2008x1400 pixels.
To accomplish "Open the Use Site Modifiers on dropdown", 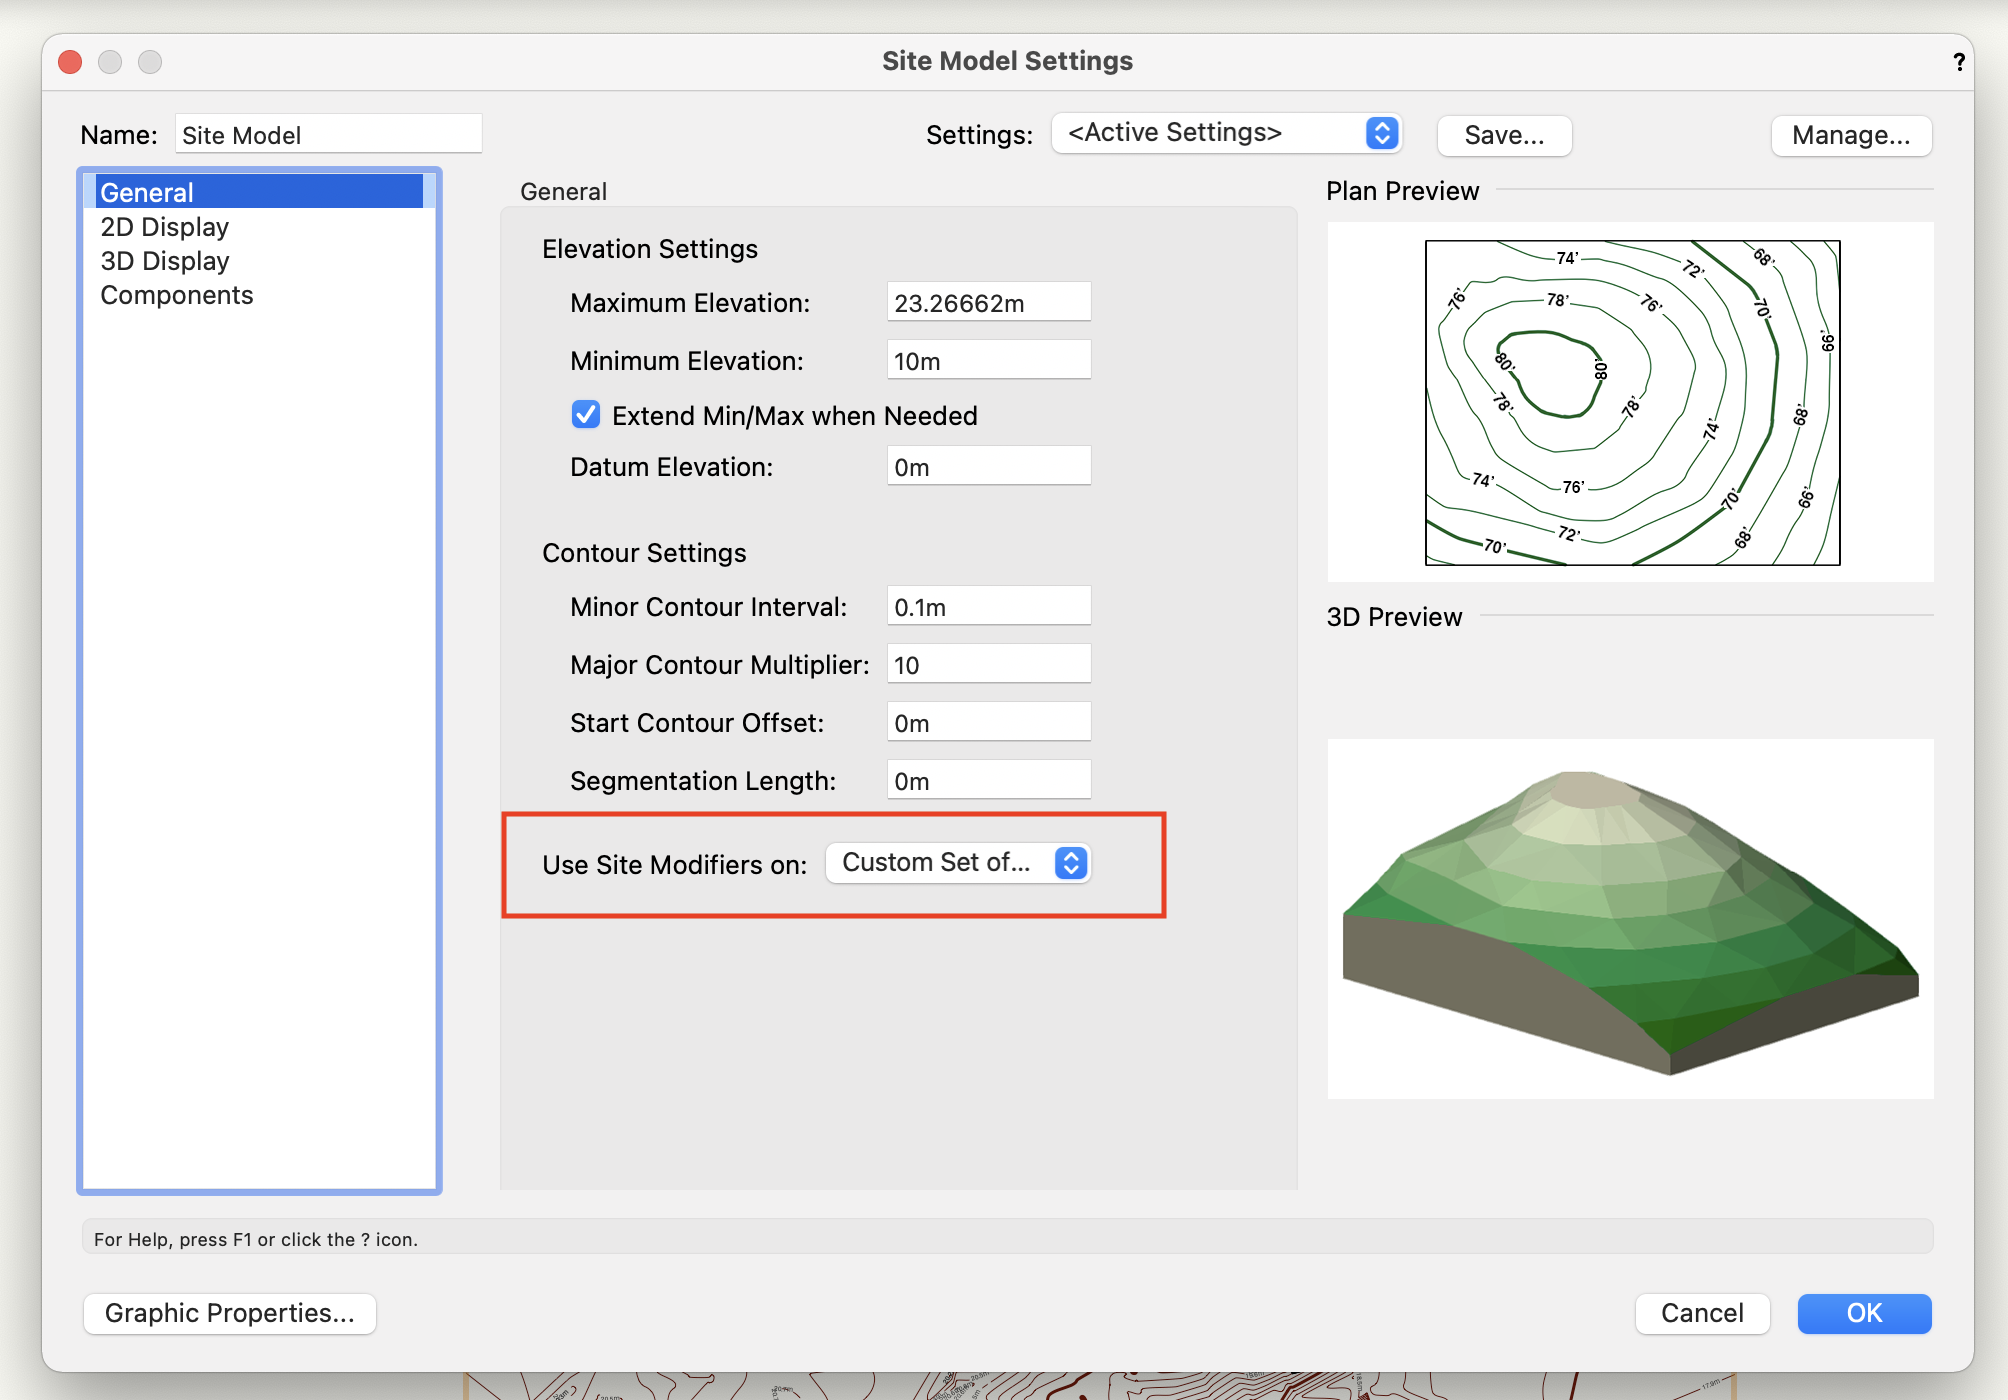I will point(957,862).
